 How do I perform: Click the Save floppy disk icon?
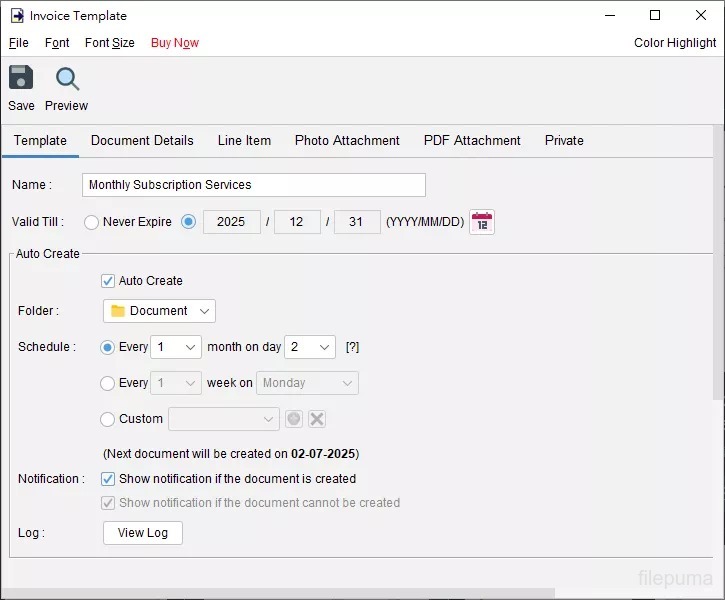(x=21, y=79)
